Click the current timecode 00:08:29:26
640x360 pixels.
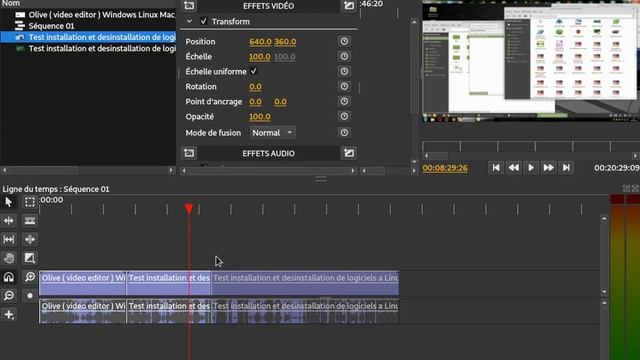pyautogui.click(x=445, y=168)
